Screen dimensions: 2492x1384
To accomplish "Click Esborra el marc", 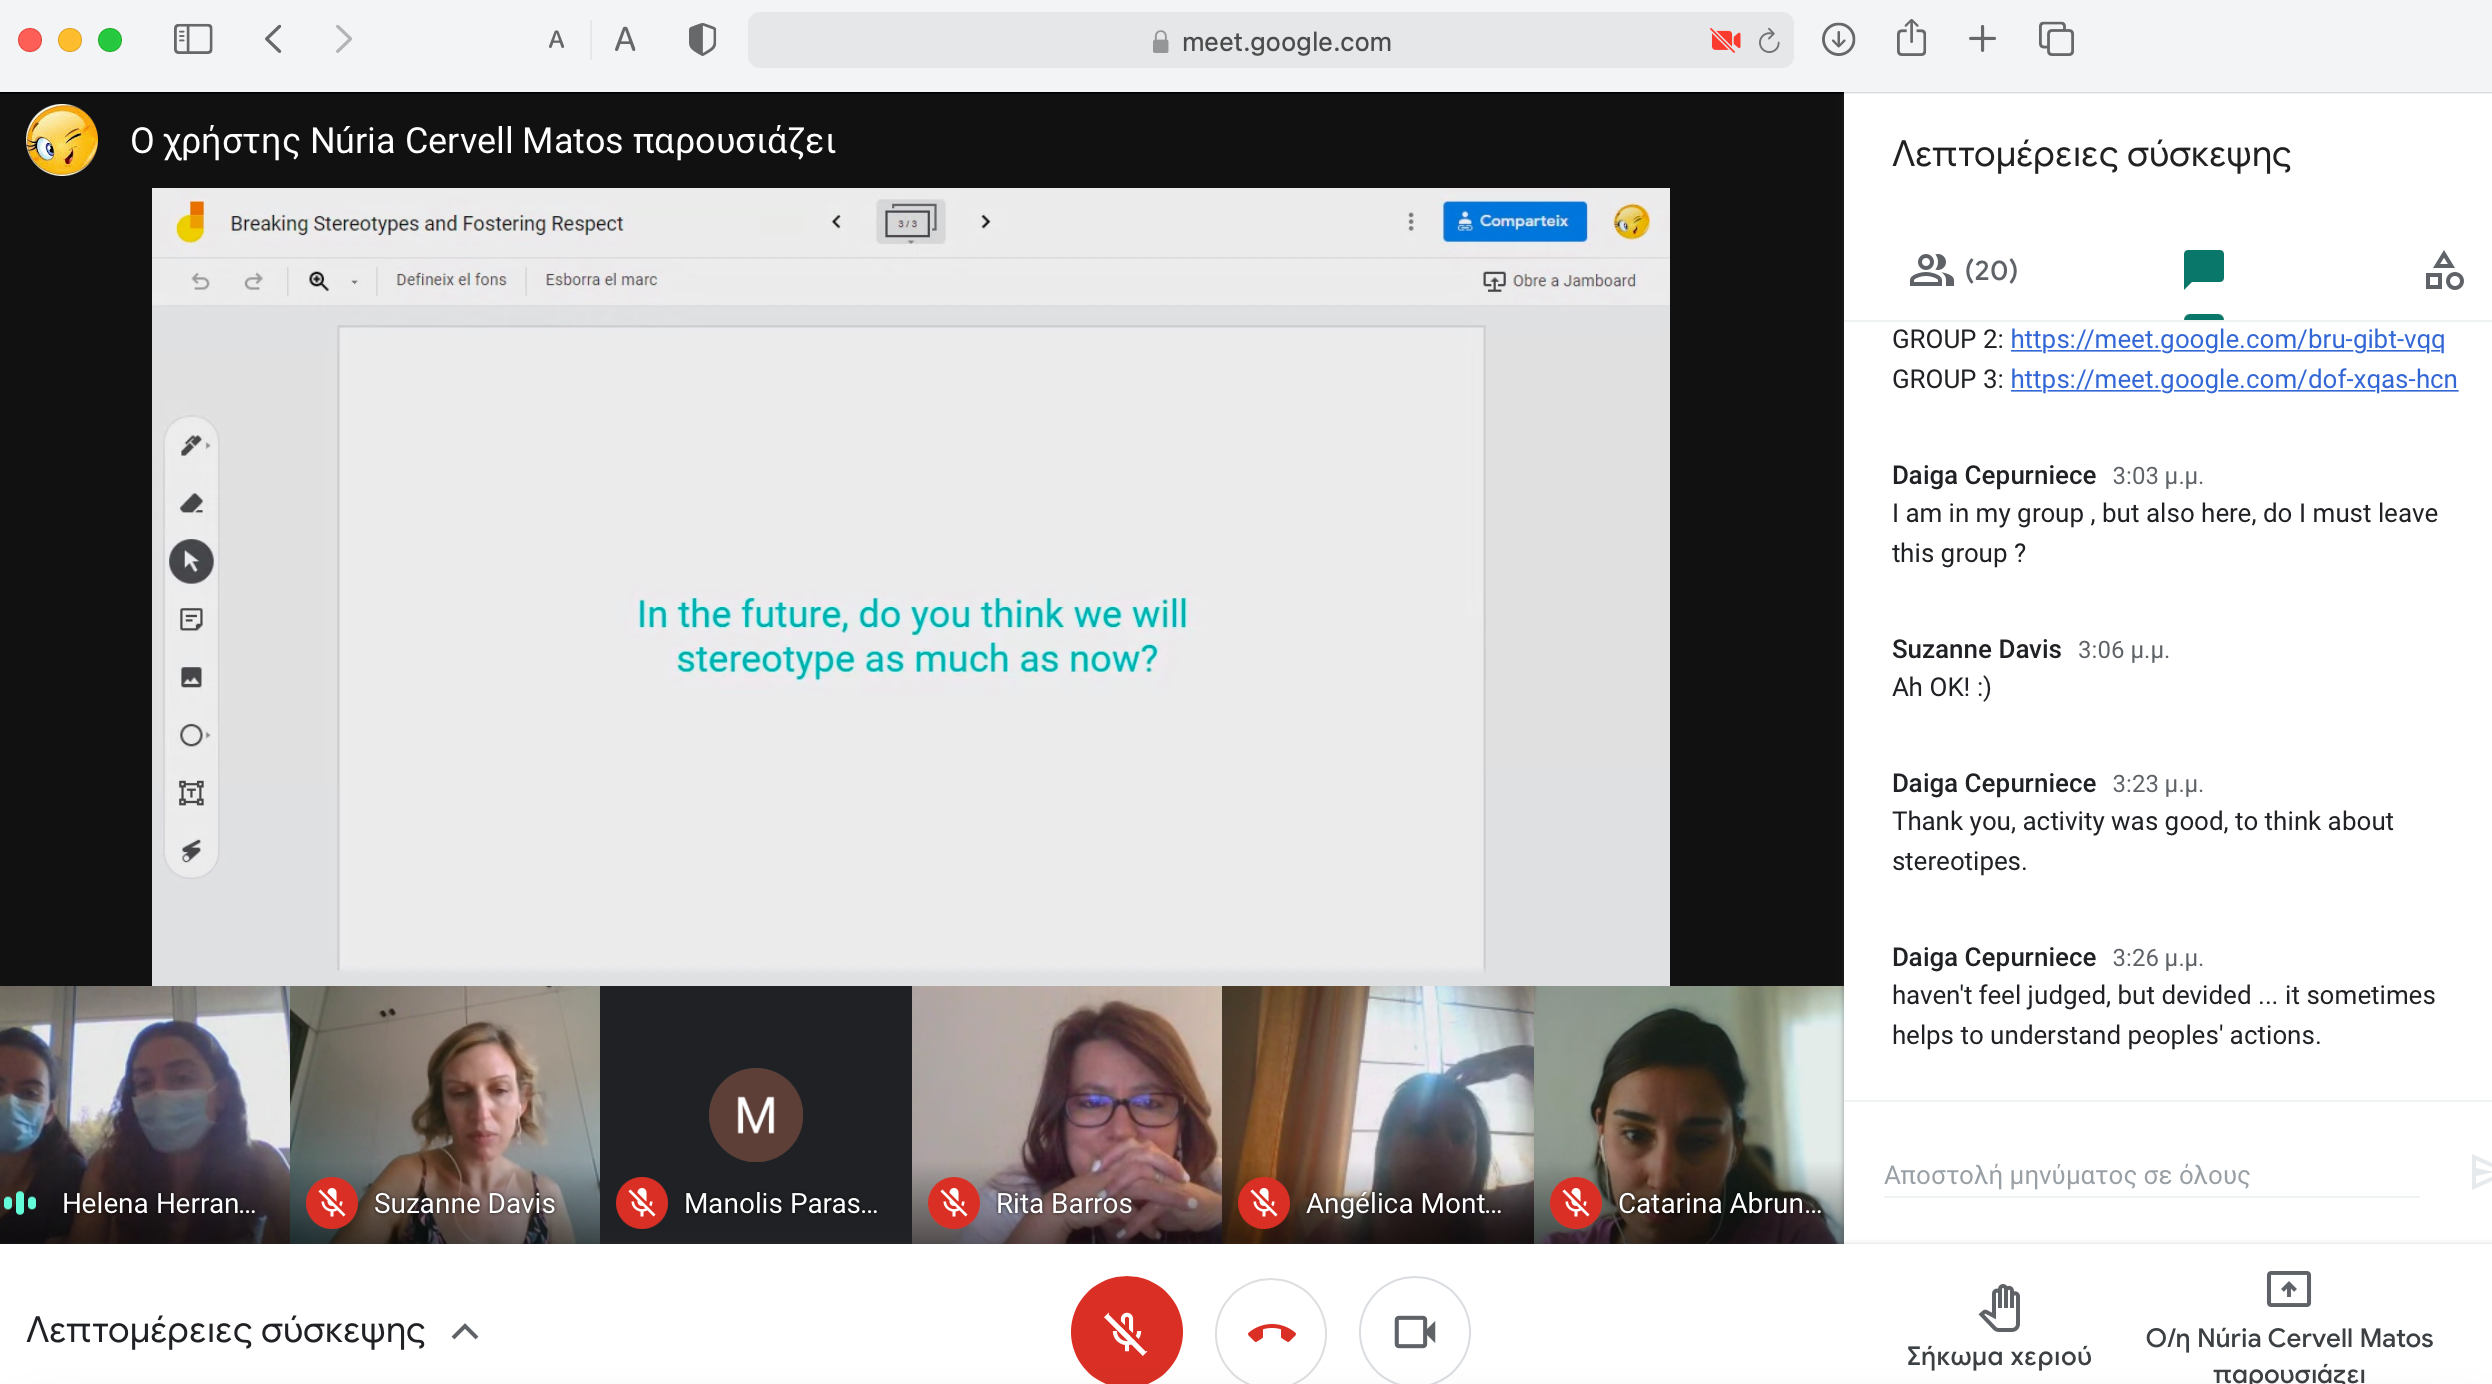I will 601,280.
